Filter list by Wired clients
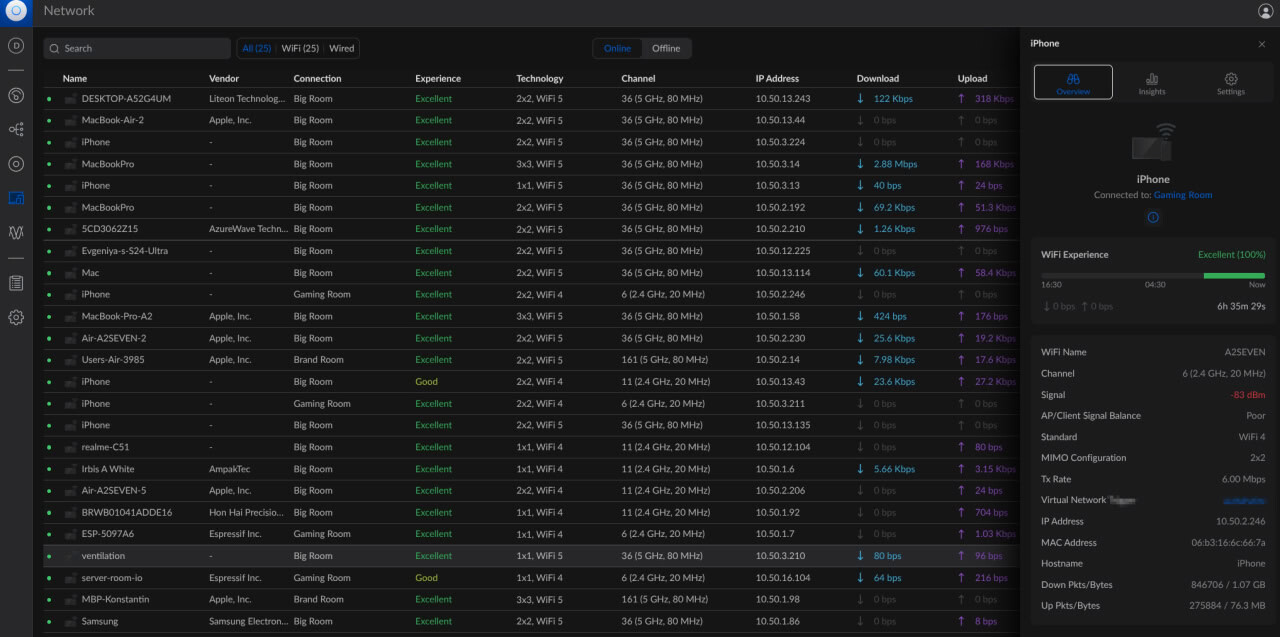The width and height of the screenshot is (1280, 637). [342, 48]
